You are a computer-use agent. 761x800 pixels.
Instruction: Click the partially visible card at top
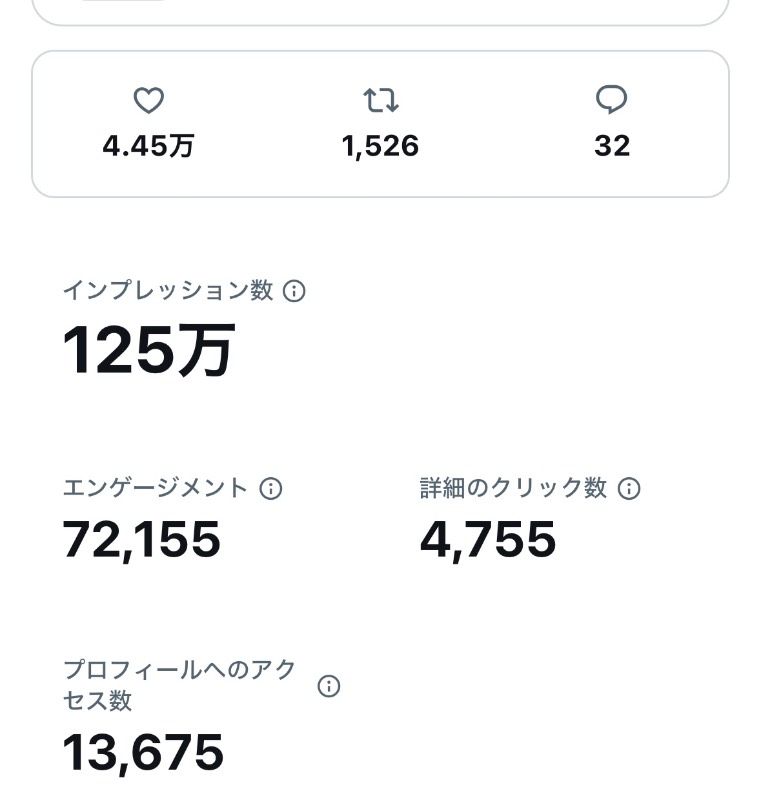click(380, 13)
